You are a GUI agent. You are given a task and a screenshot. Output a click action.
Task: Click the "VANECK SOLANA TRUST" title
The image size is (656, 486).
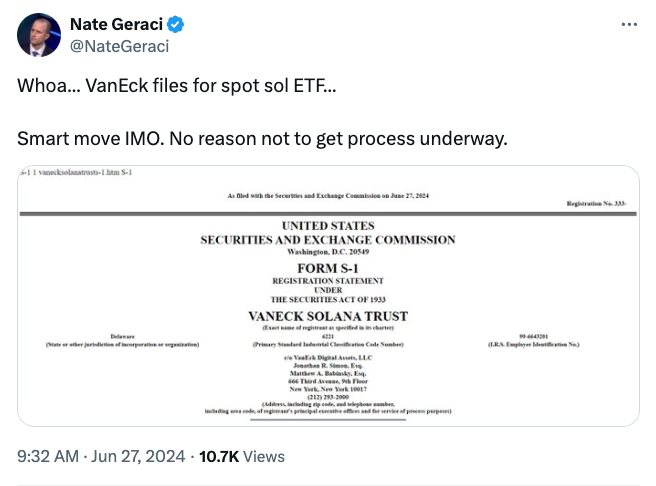(327, 316)
